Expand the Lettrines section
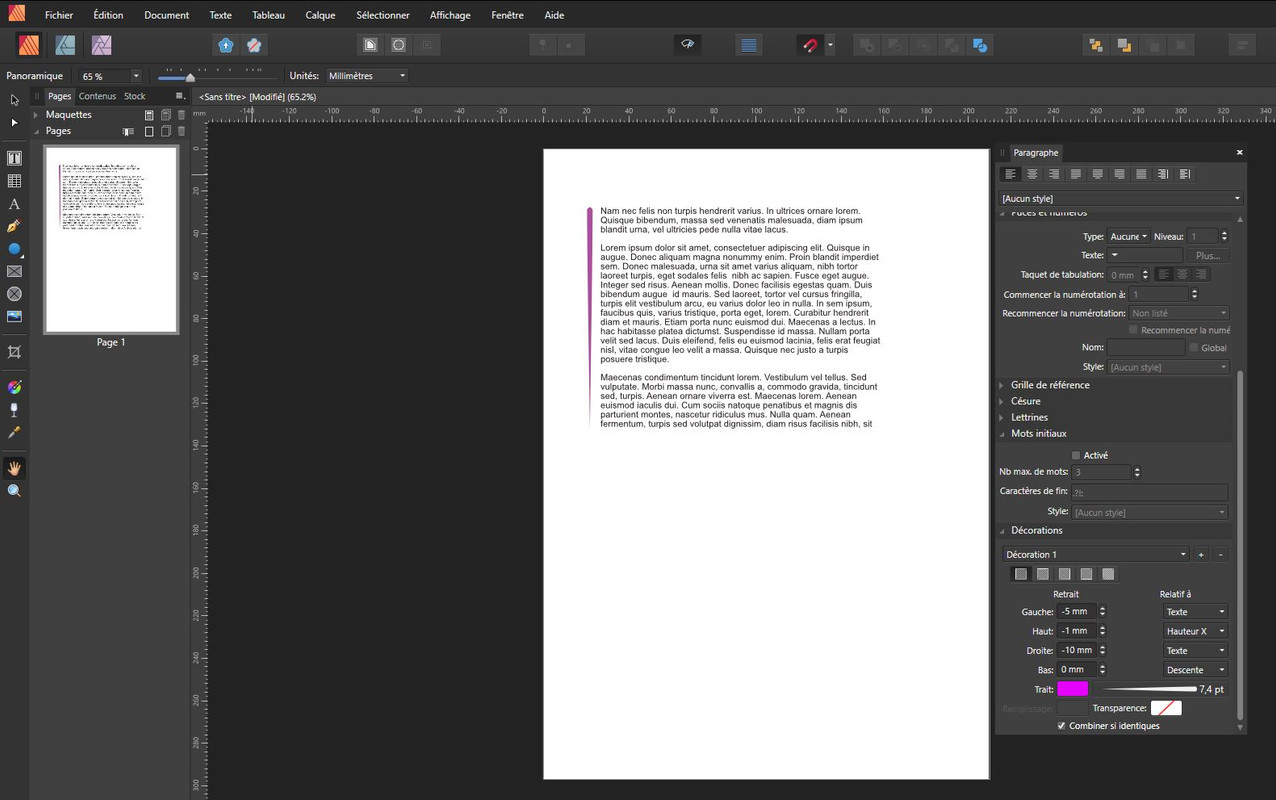1276x800 pixels. (x=1002, y=417)
